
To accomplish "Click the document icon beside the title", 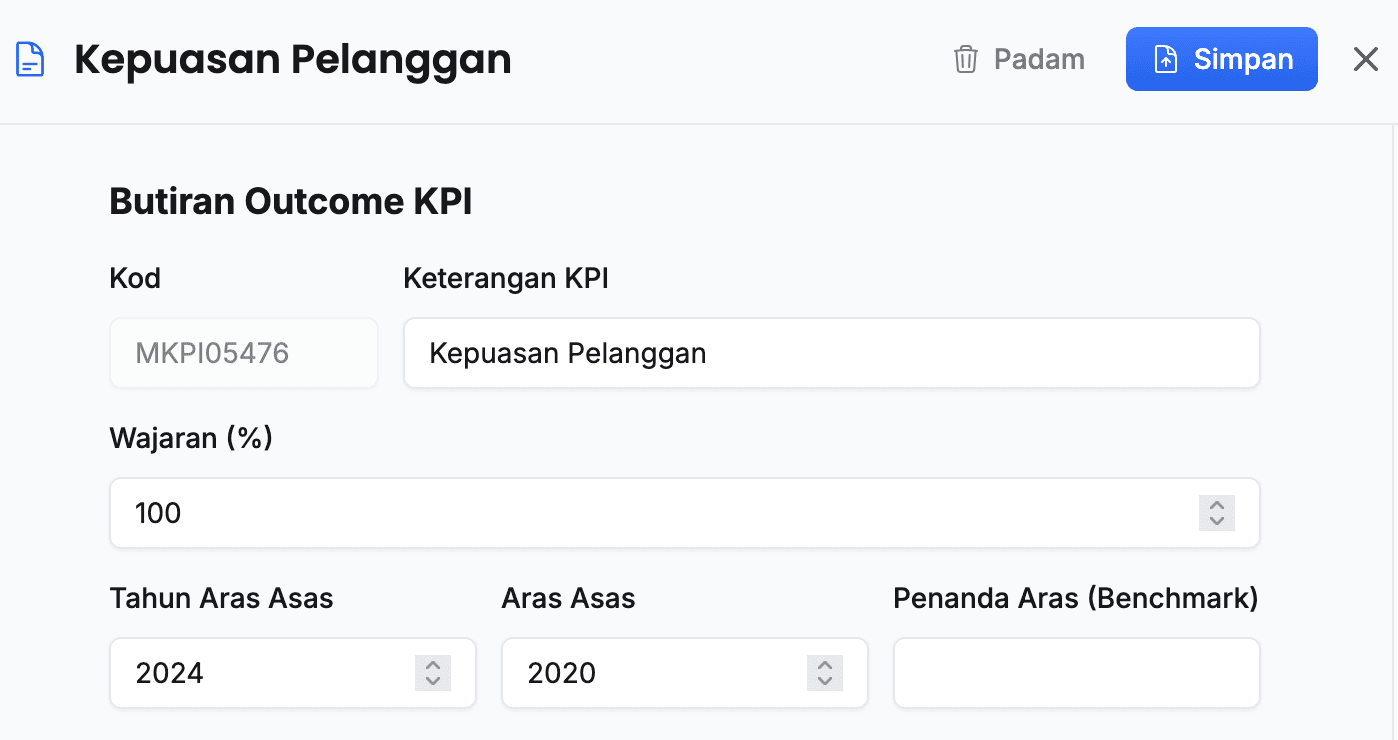I will (30, 60).
